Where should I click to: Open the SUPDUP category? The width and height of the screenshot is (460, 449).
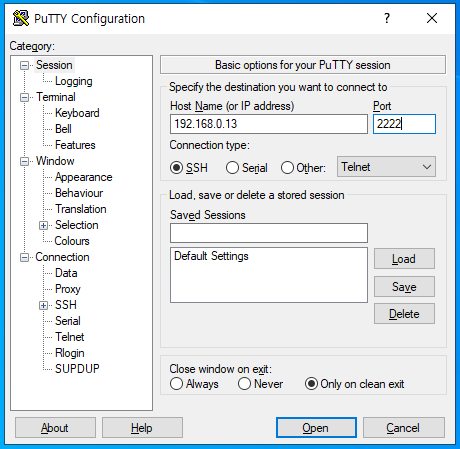77,369
